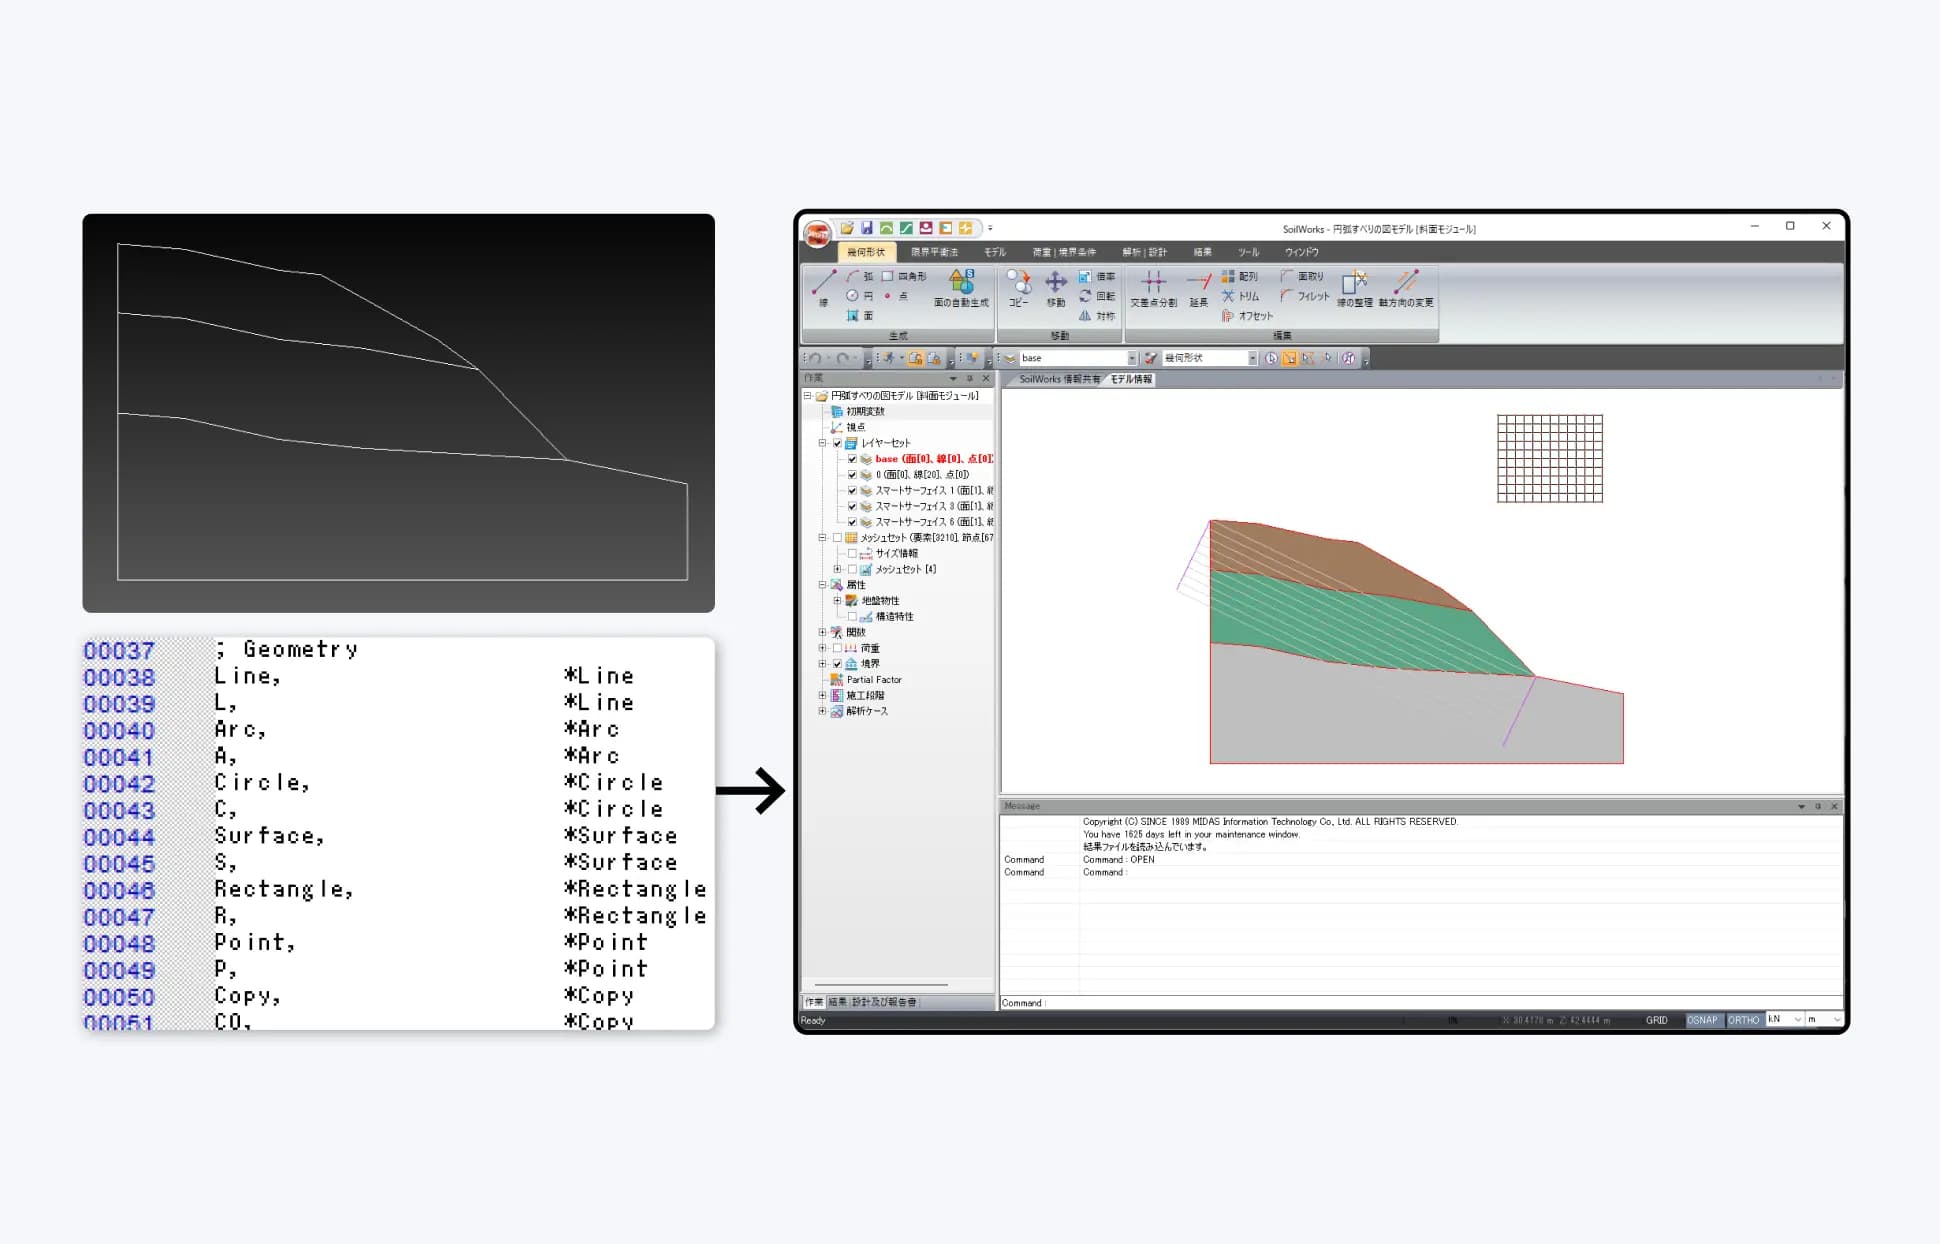The height and width of the screenshot is (1244, 1940).
Task: Select the 四角形 (Rectangle) tool
Action: 904,277
